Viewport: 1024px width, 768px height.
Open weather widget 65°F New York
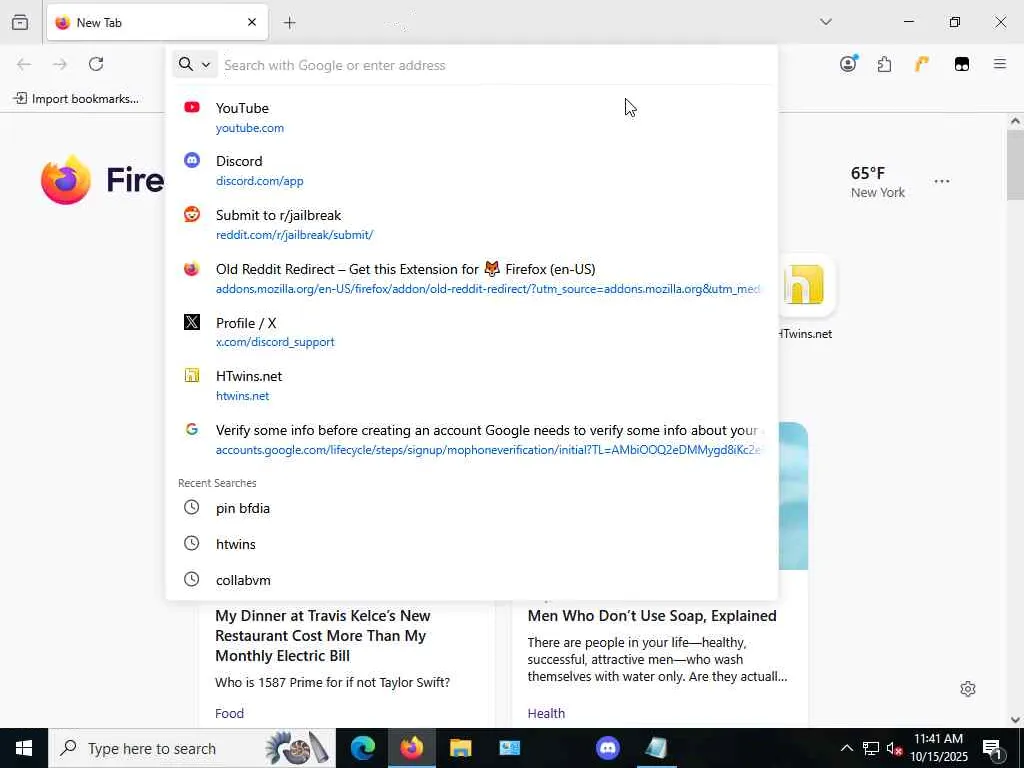click(x=878, y=182)
